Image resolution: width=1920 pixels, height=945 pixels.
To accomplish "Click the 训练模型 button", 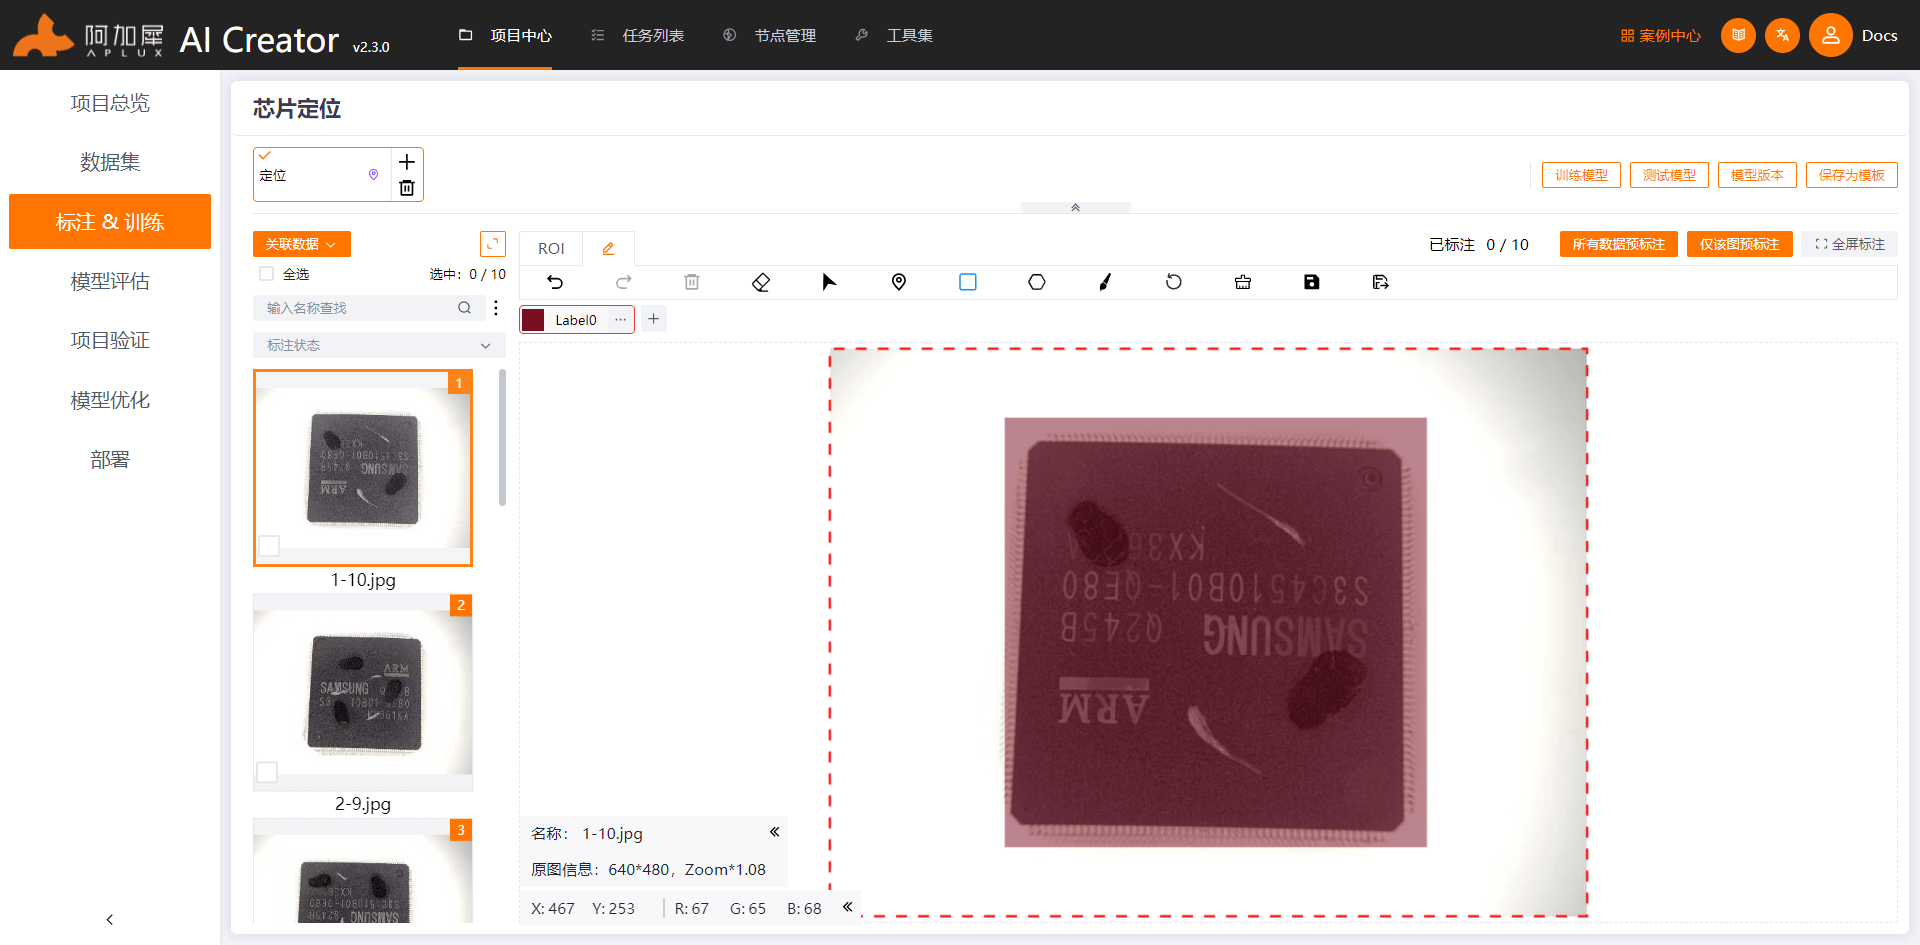I will [x=1581, y=175].
